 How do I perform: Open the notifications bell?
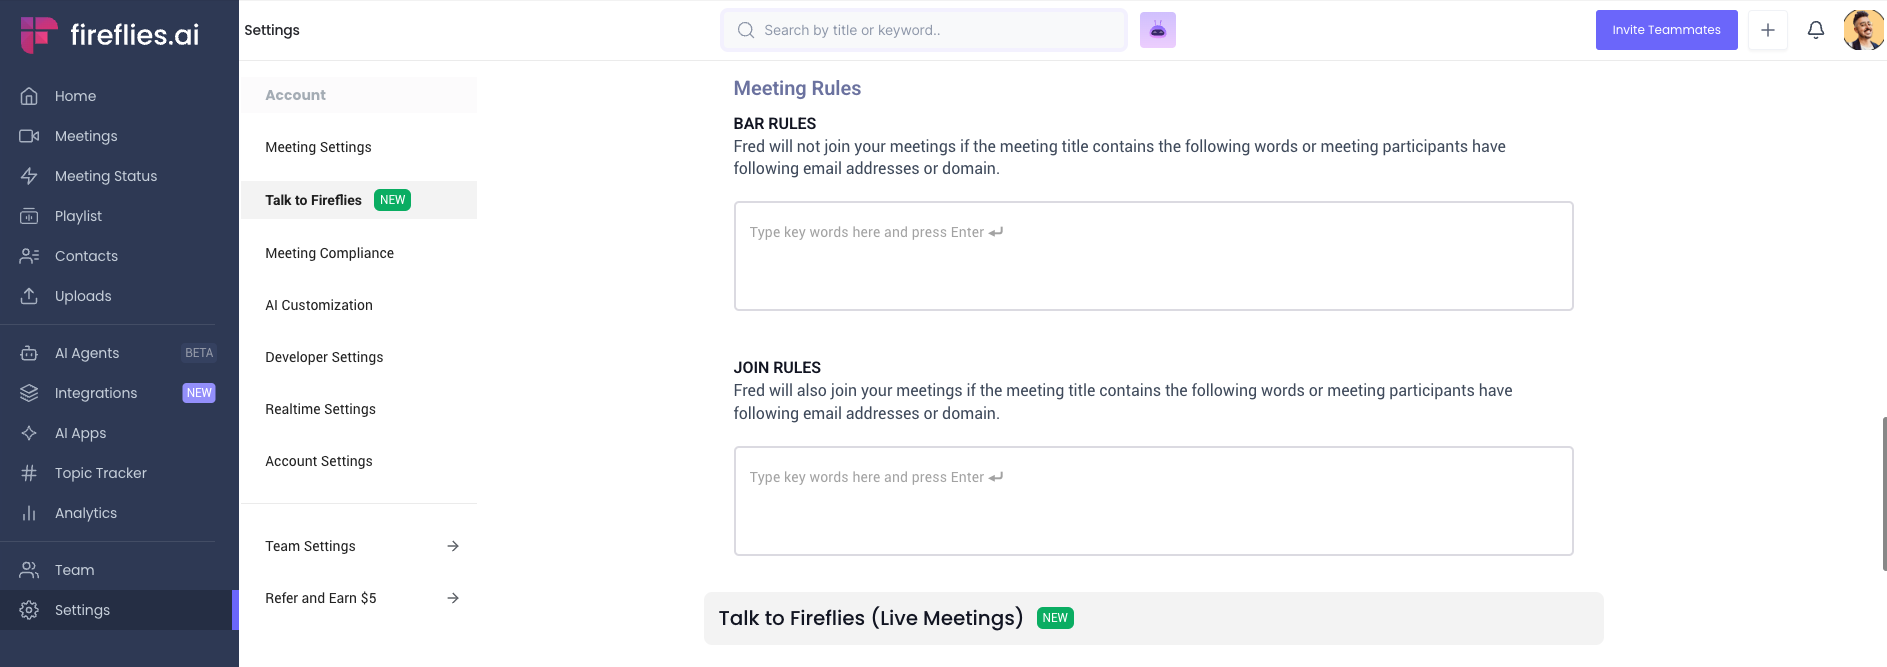click(x=1815, y=30)
